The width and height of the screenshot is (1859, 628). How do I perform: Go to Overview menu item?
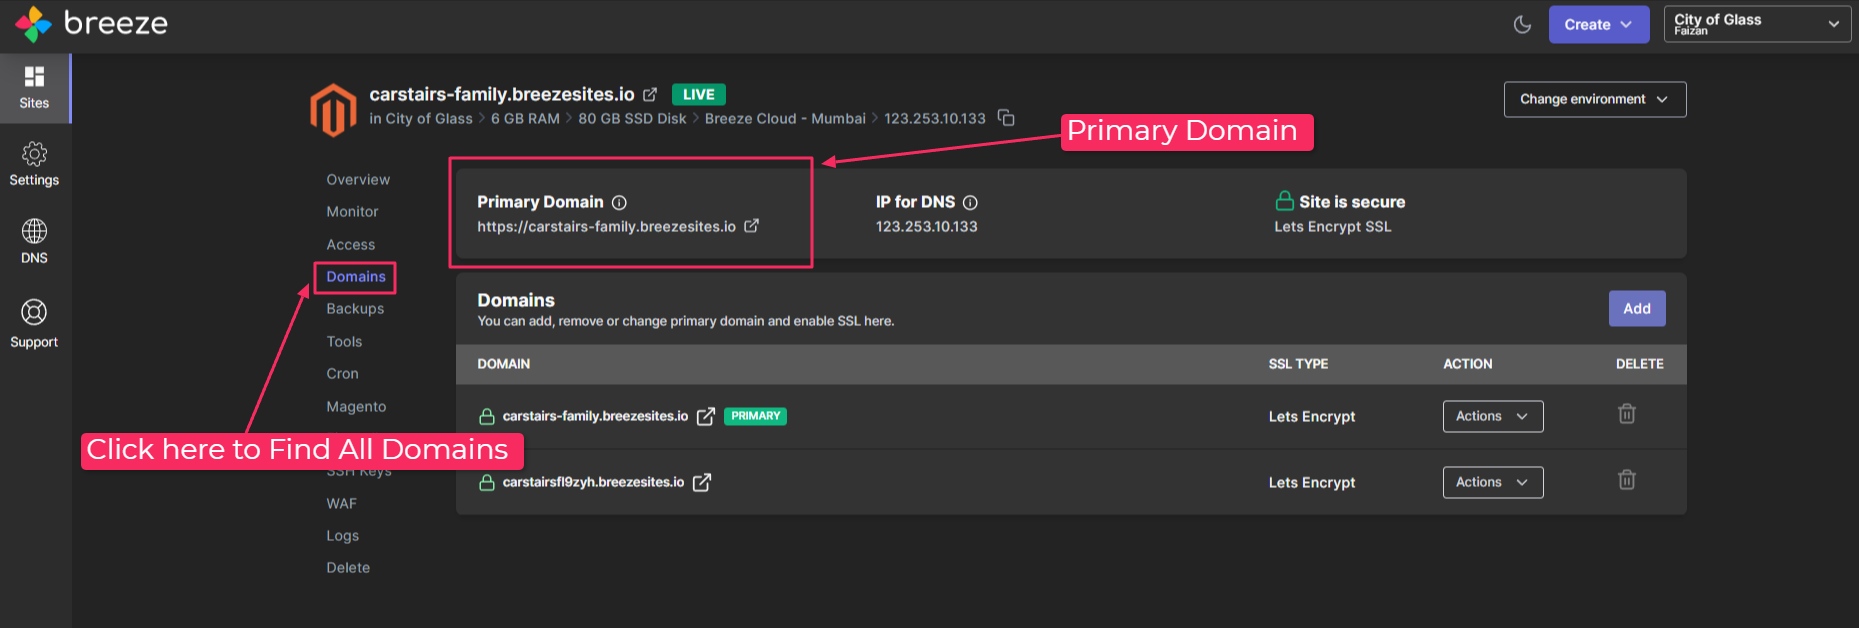tap(358, 180)
